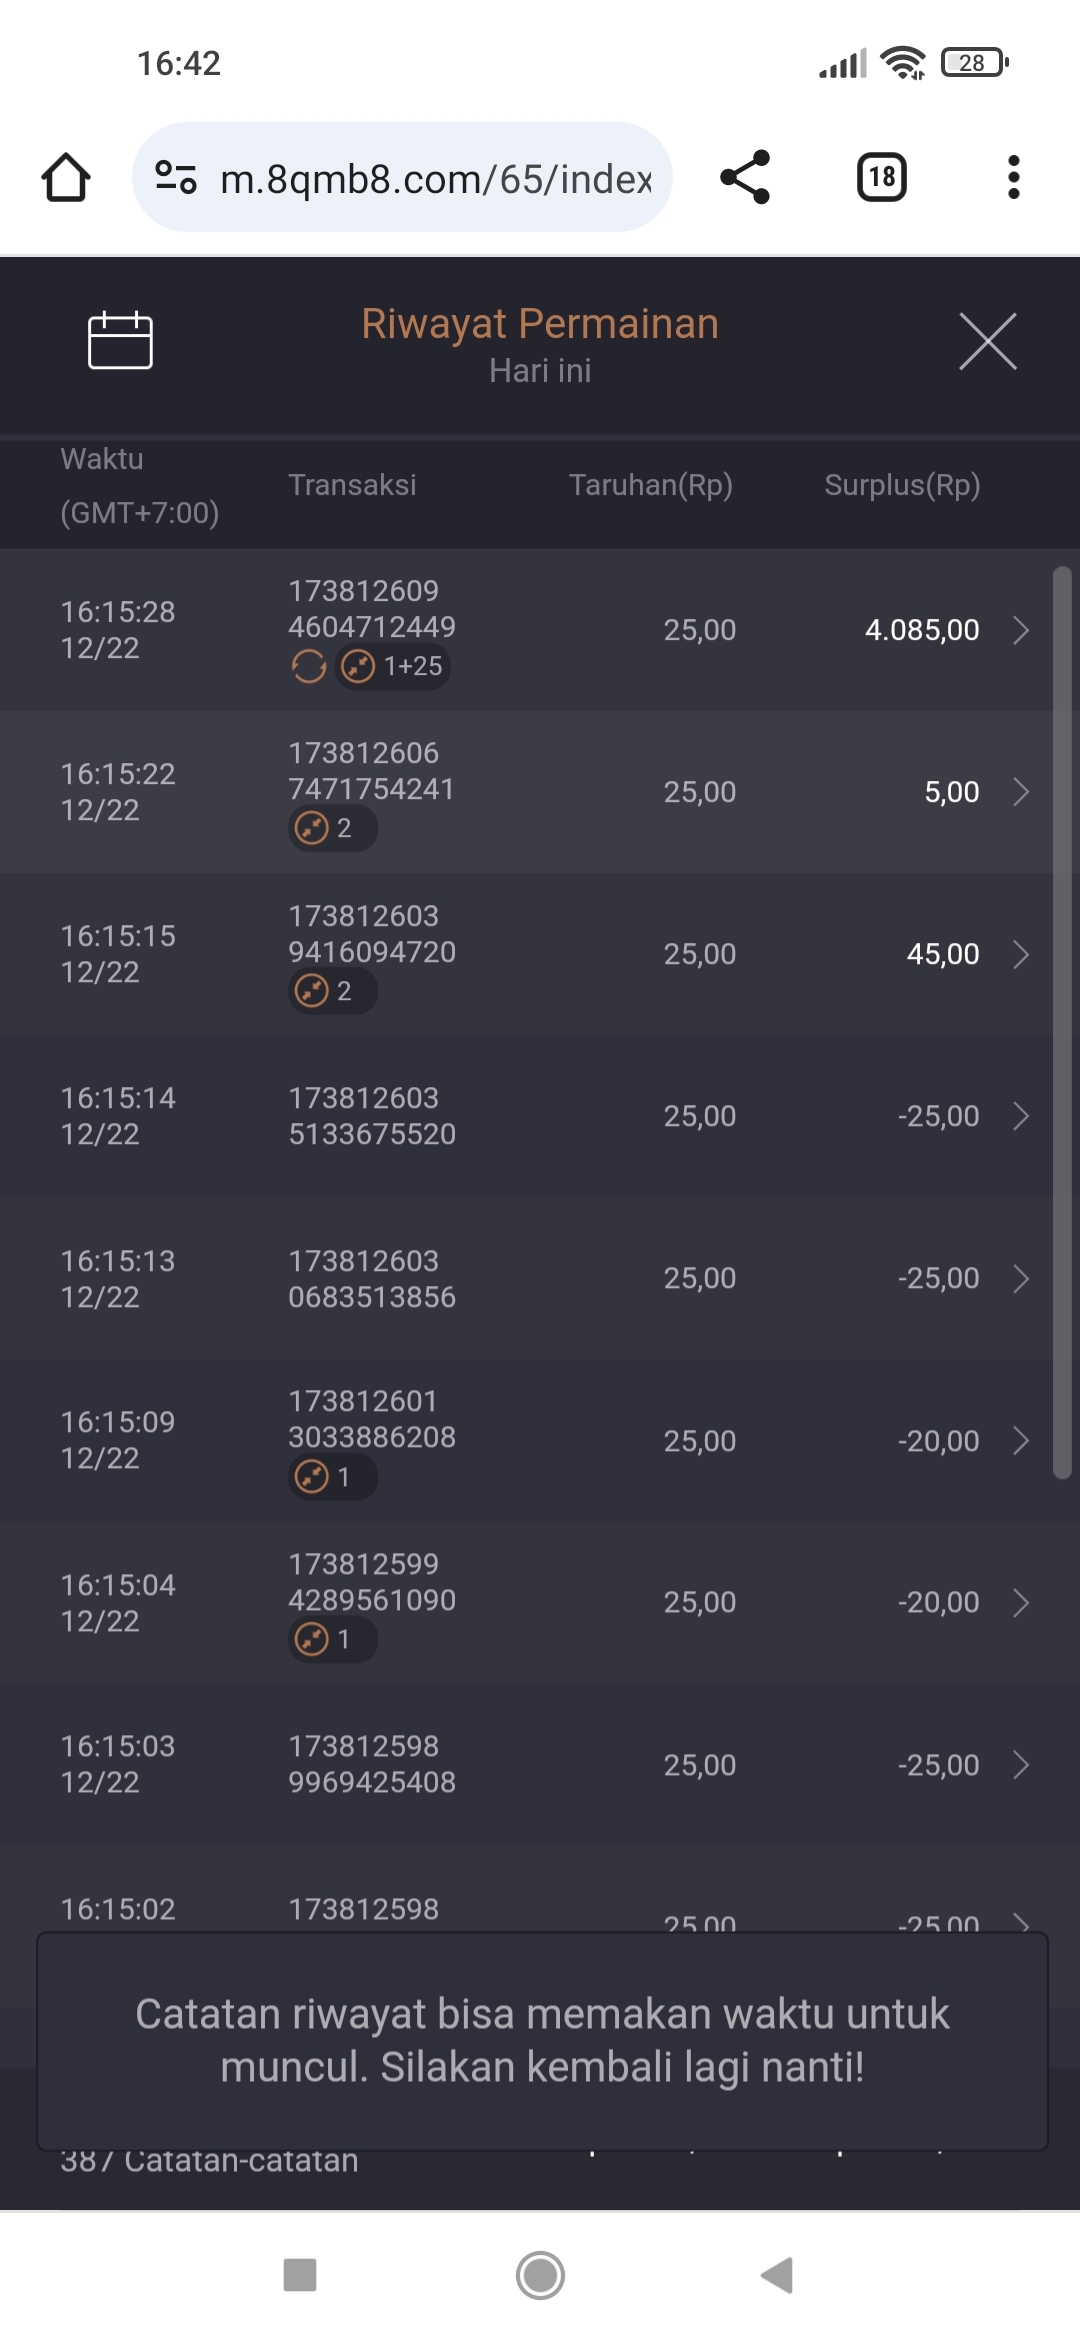Viewport: 1080px width, 2340px height.
Task: Close the Riwayat Permainan panel
Action: click(x=987, y=341)
